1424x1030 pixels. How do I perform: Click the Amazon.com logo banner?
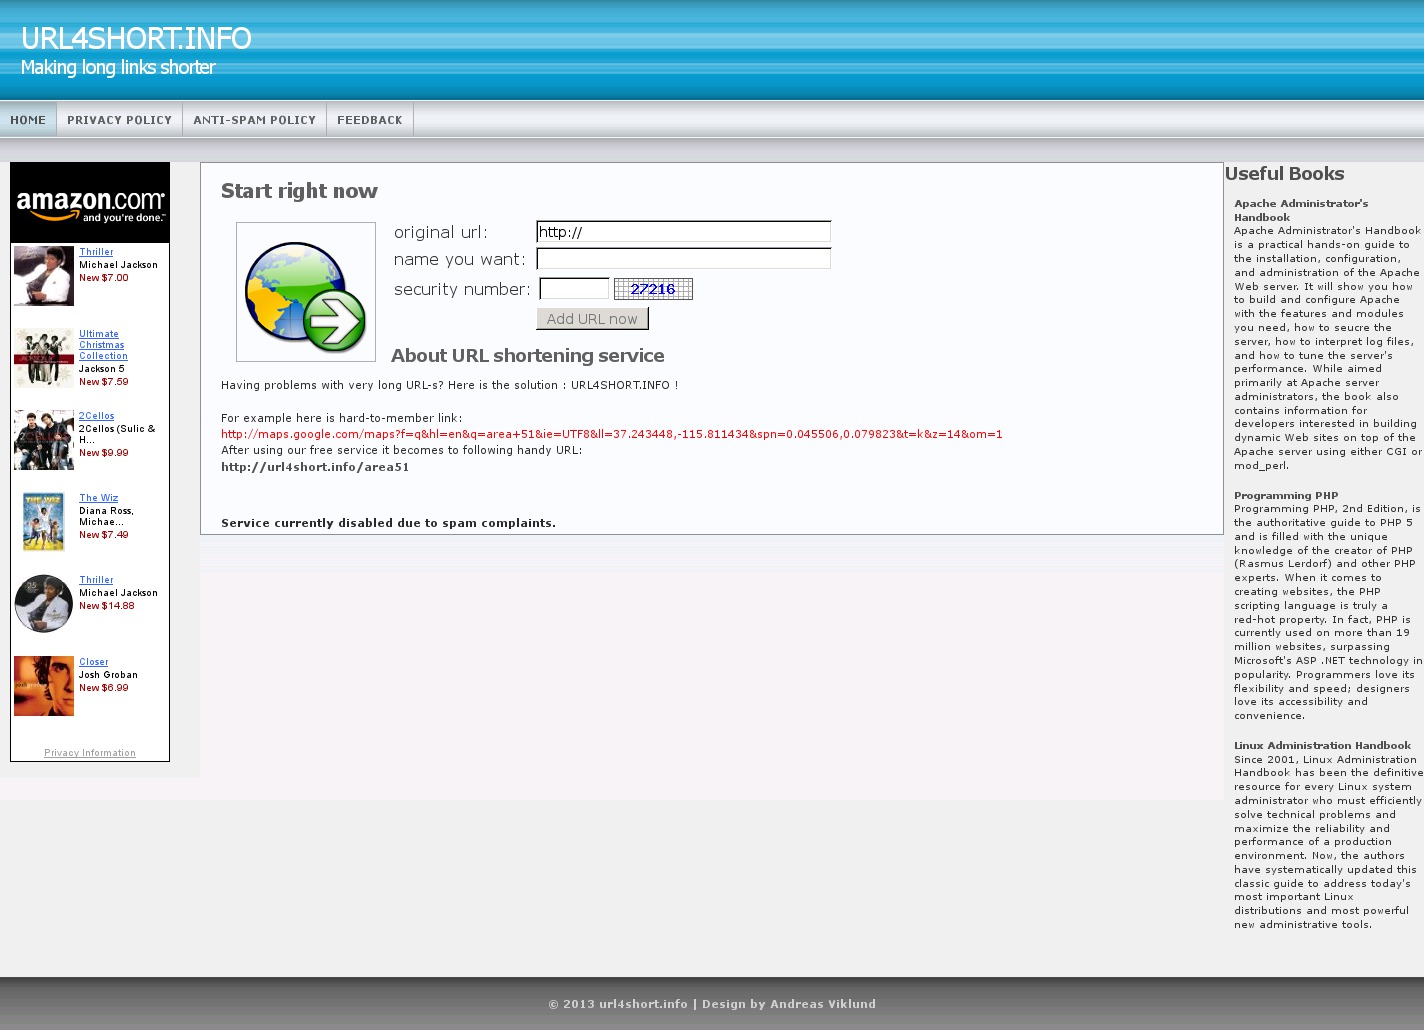coord(90,204)
